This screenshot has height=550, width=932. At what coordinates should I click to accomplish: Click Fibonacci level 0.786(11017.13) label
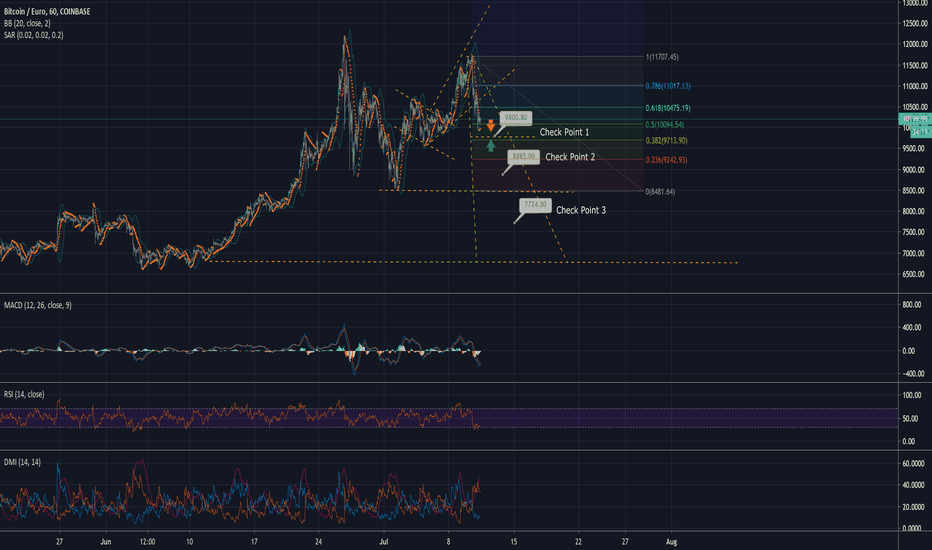pyautogui.click(x=668, y=86)
